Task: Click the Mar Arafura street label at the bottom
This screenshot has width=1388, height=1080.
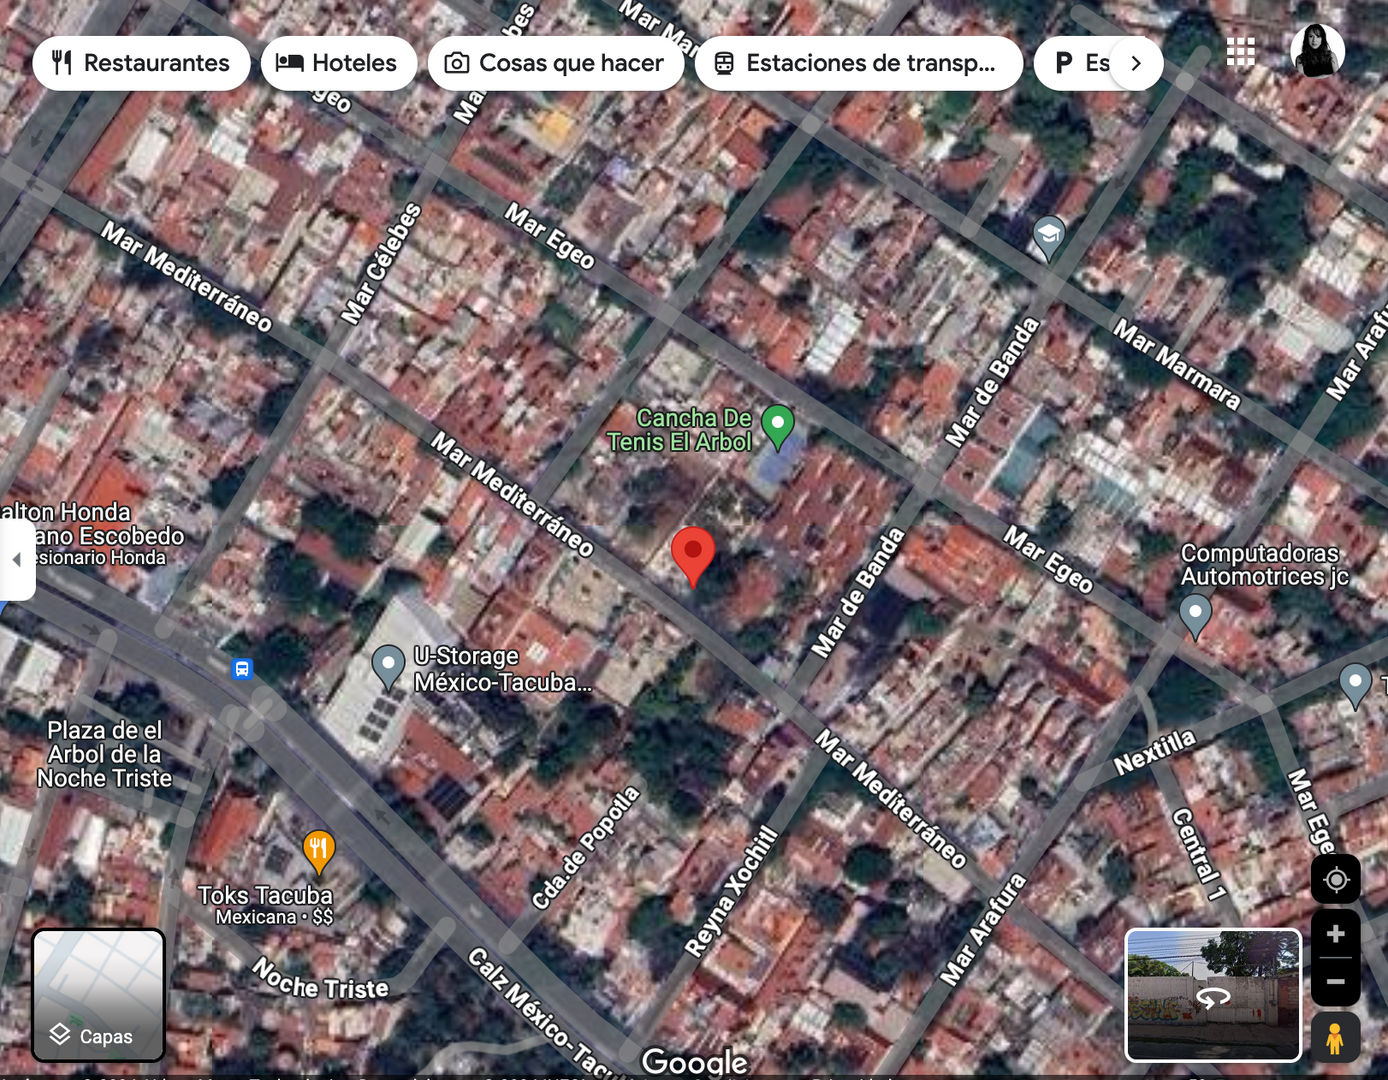Action: click(983, 929)
